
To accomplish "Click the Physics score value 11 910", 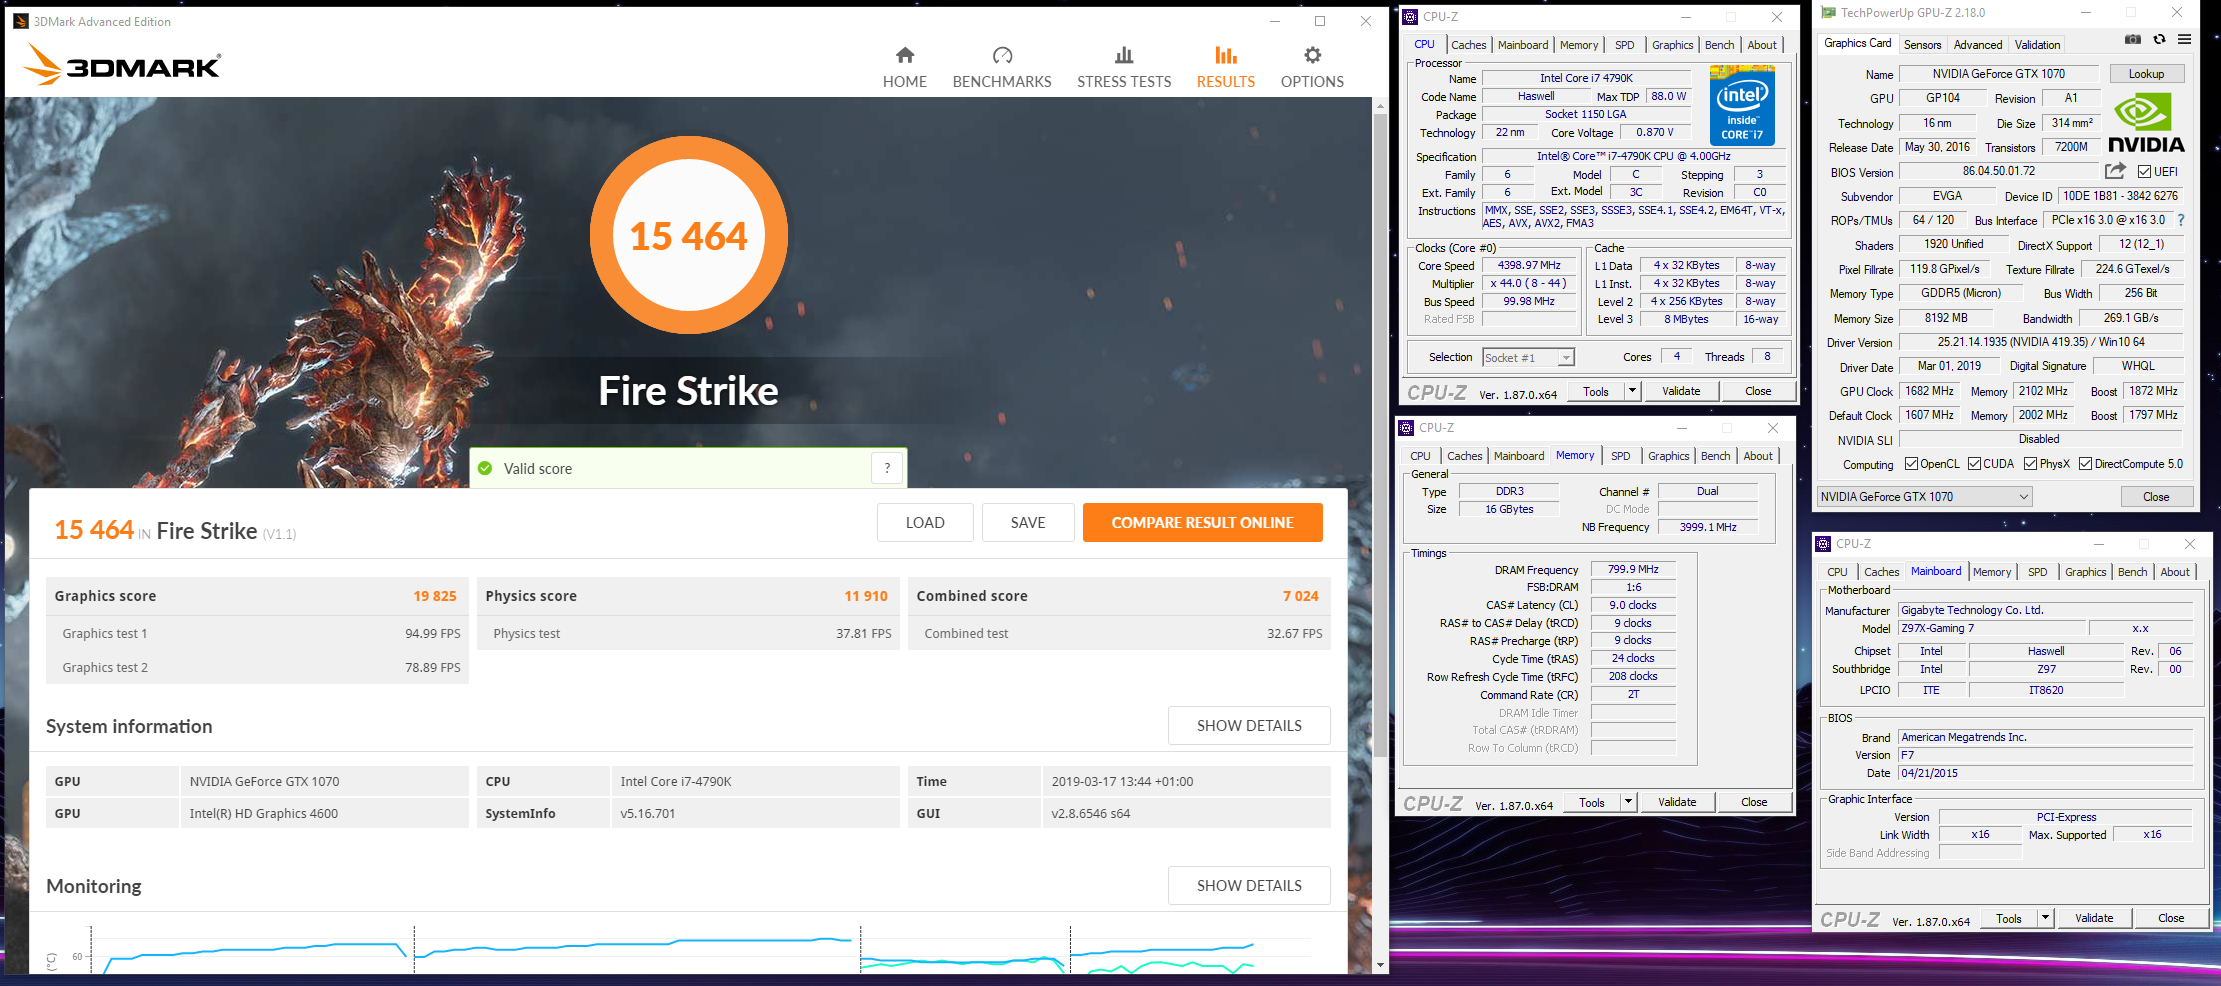I will 866,596.
